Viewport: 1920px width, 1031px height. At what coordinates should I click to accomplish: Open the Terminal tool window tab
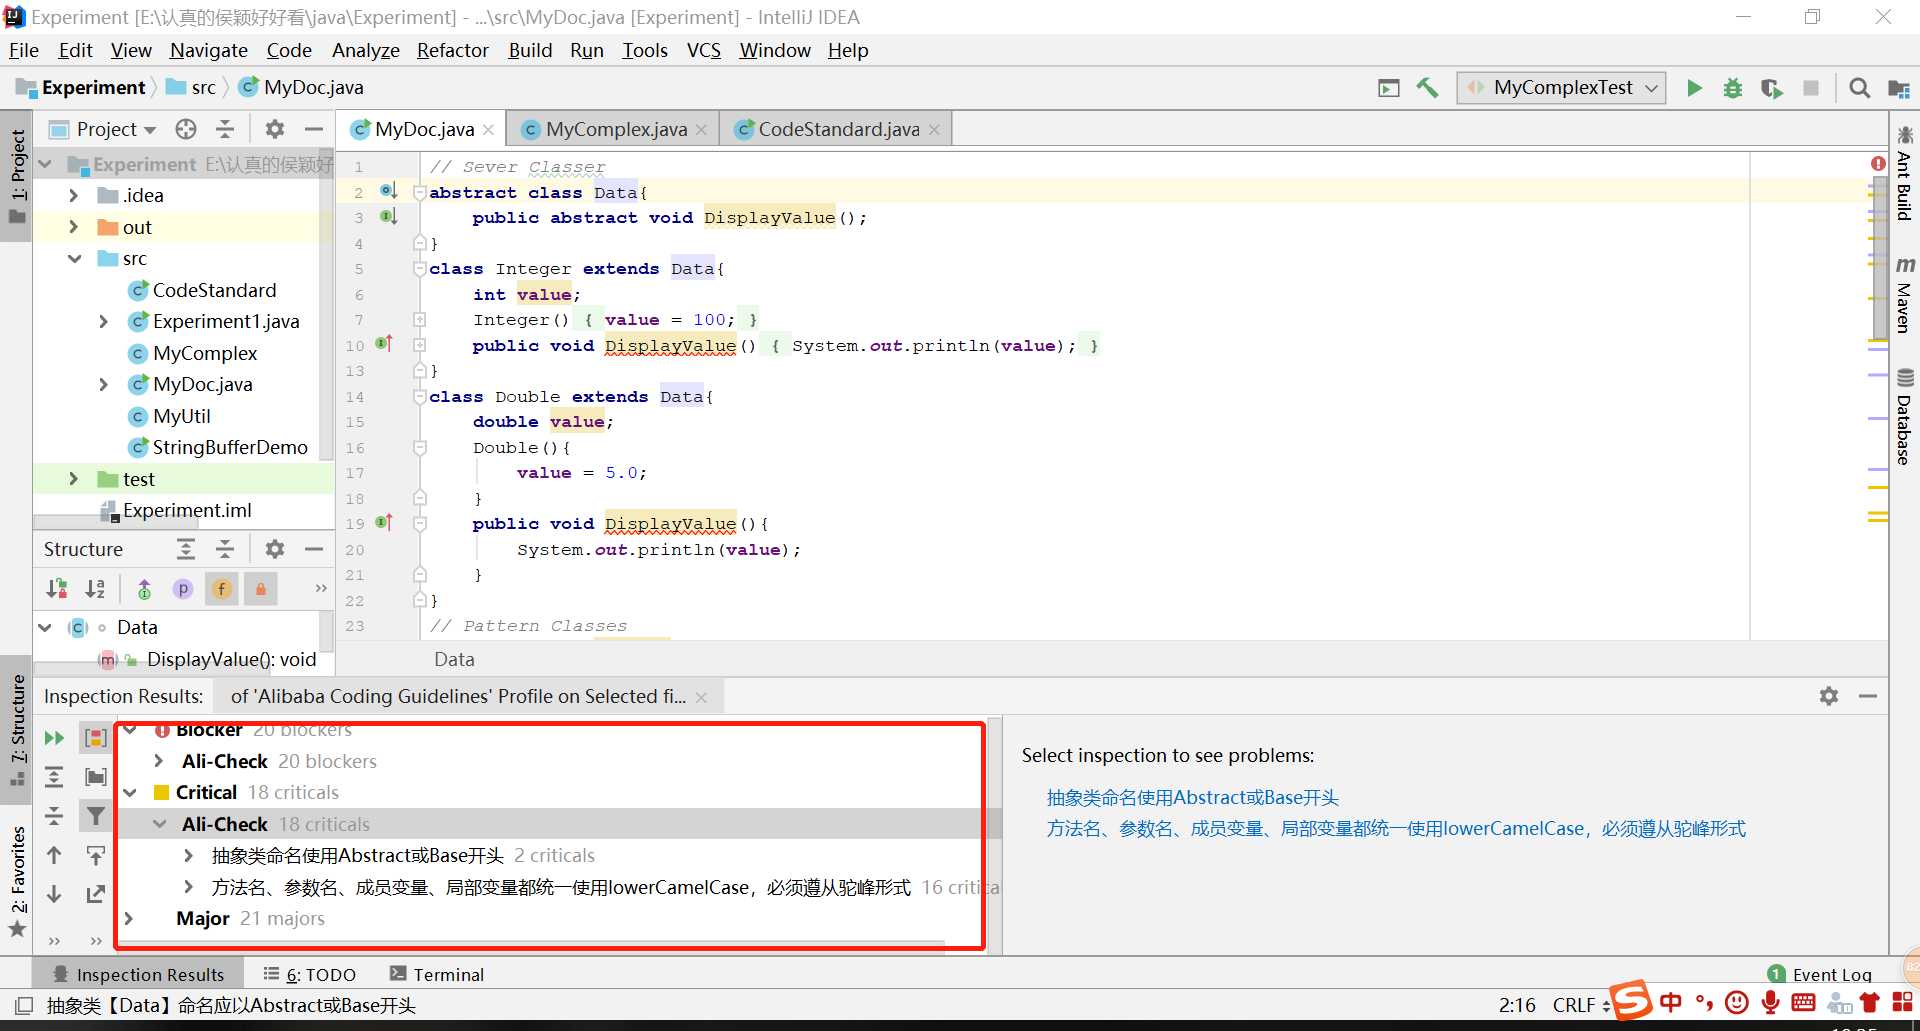(437, 974)
